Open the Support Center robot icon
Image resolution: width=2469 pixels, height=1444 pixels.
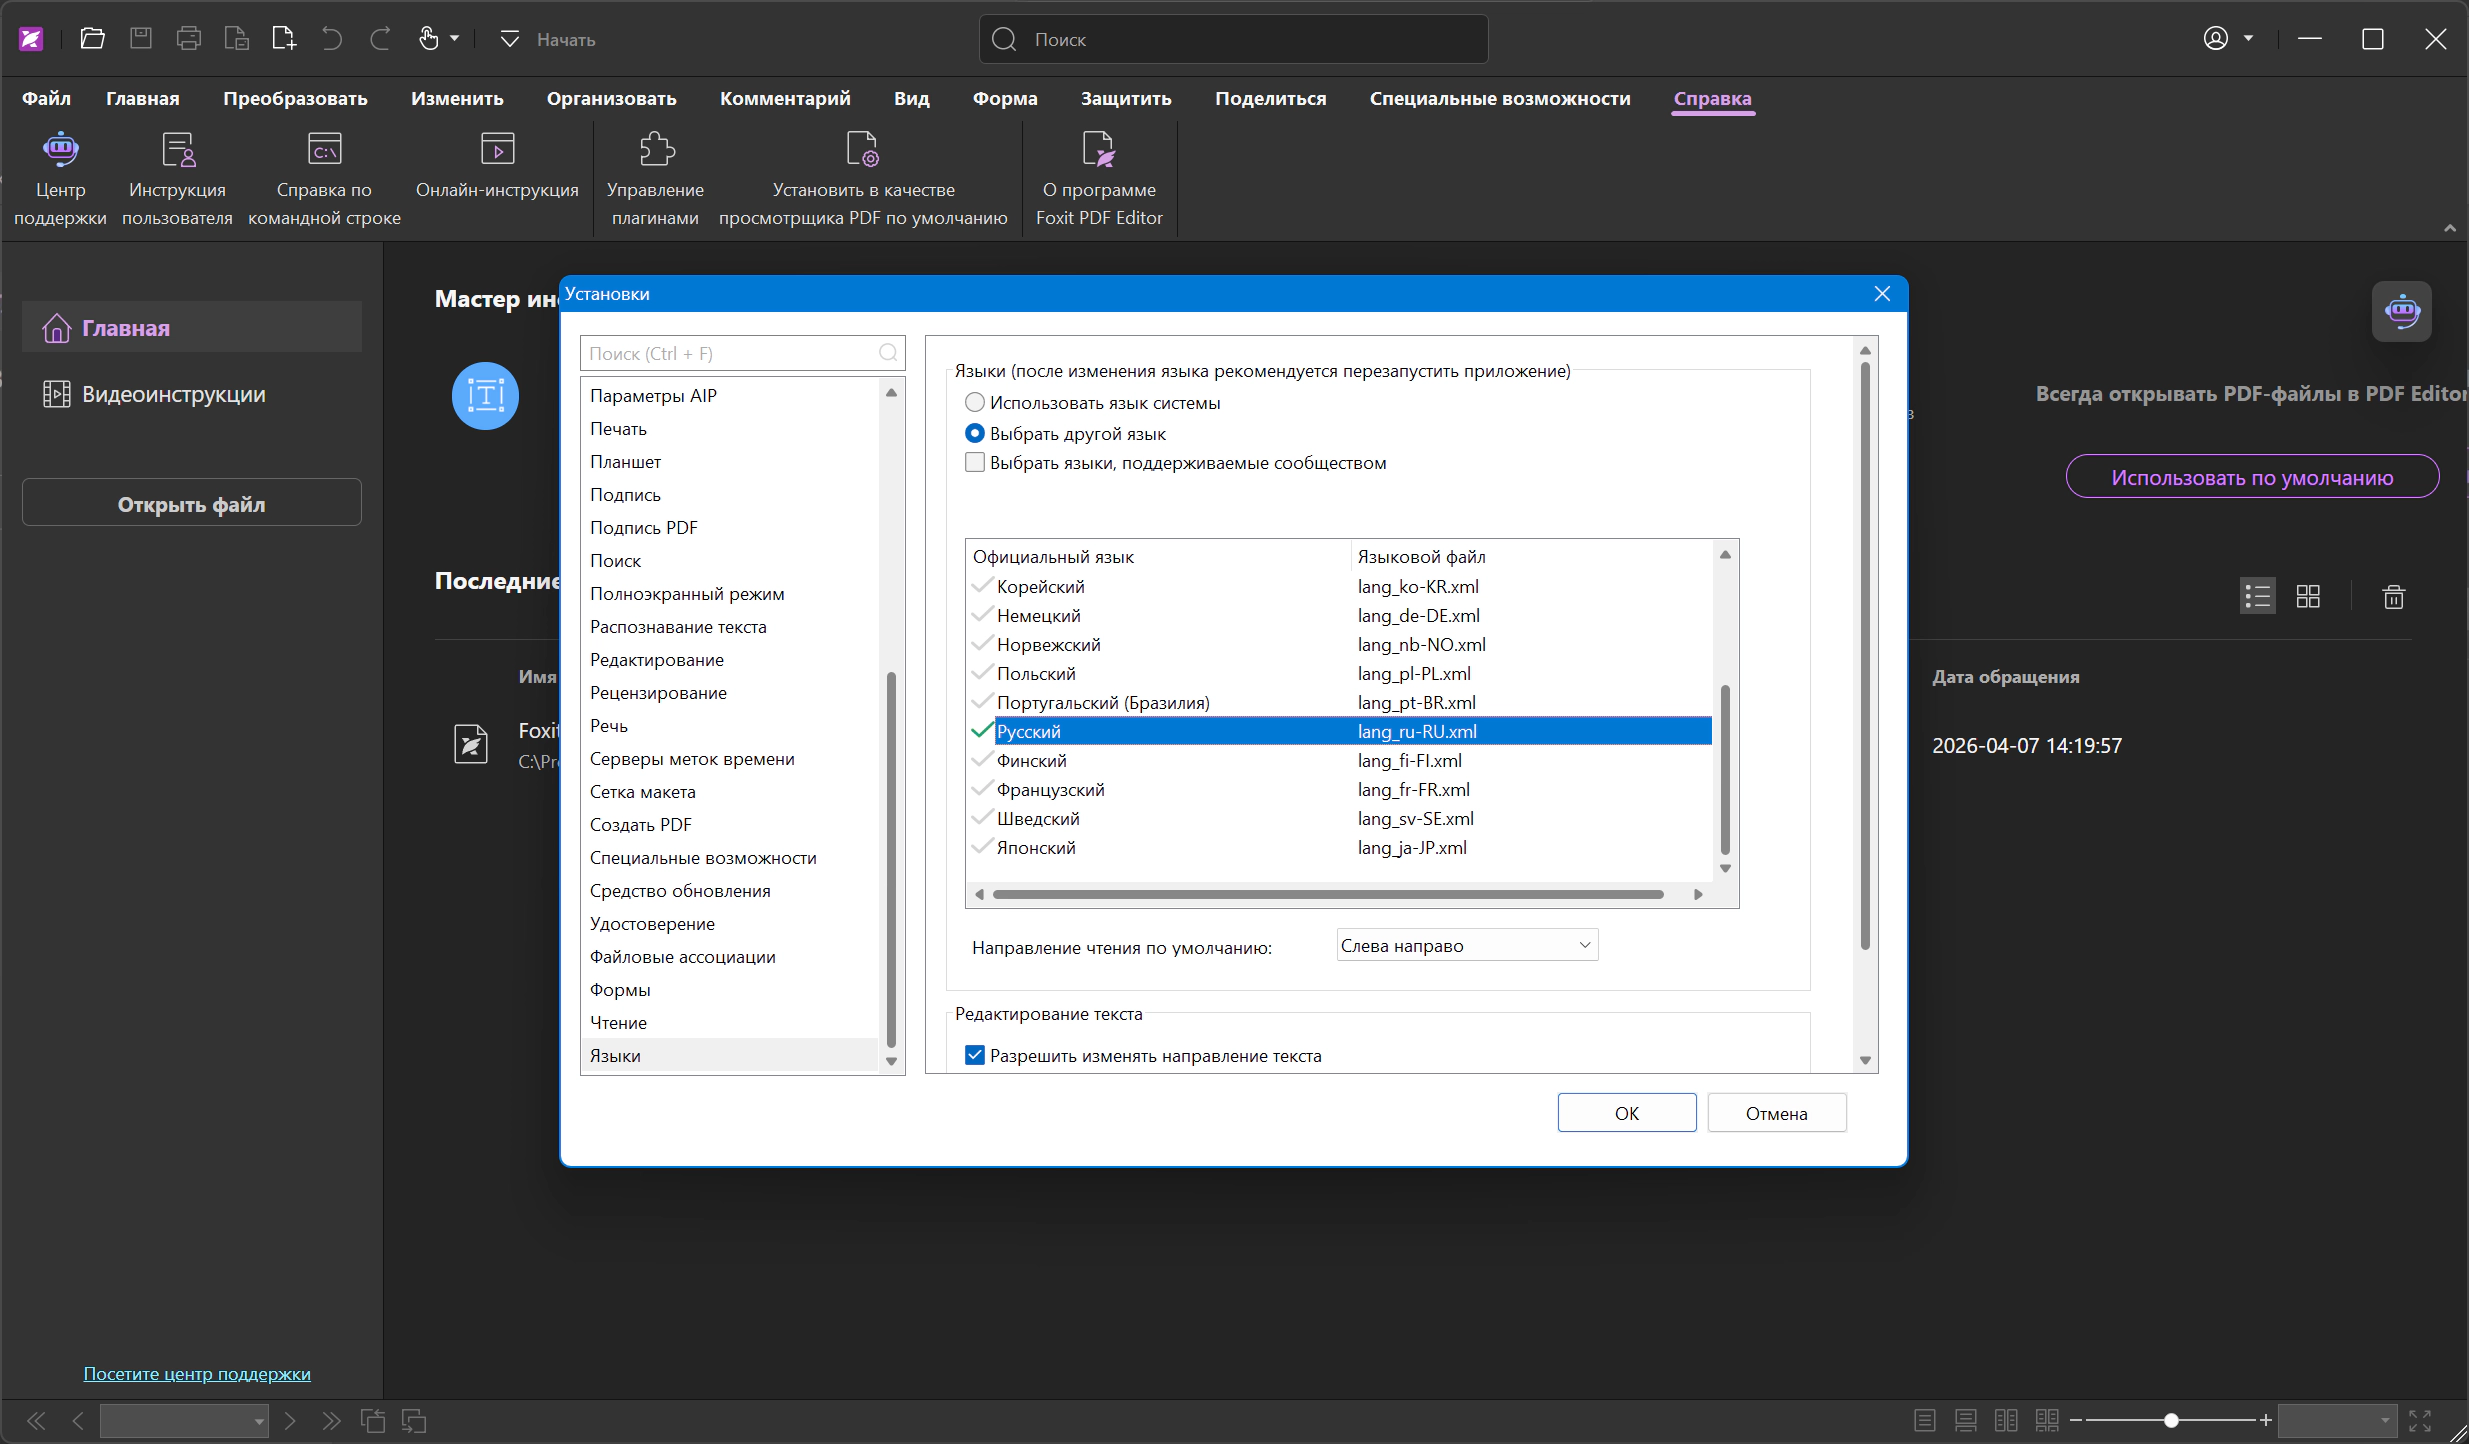point(60,150)
